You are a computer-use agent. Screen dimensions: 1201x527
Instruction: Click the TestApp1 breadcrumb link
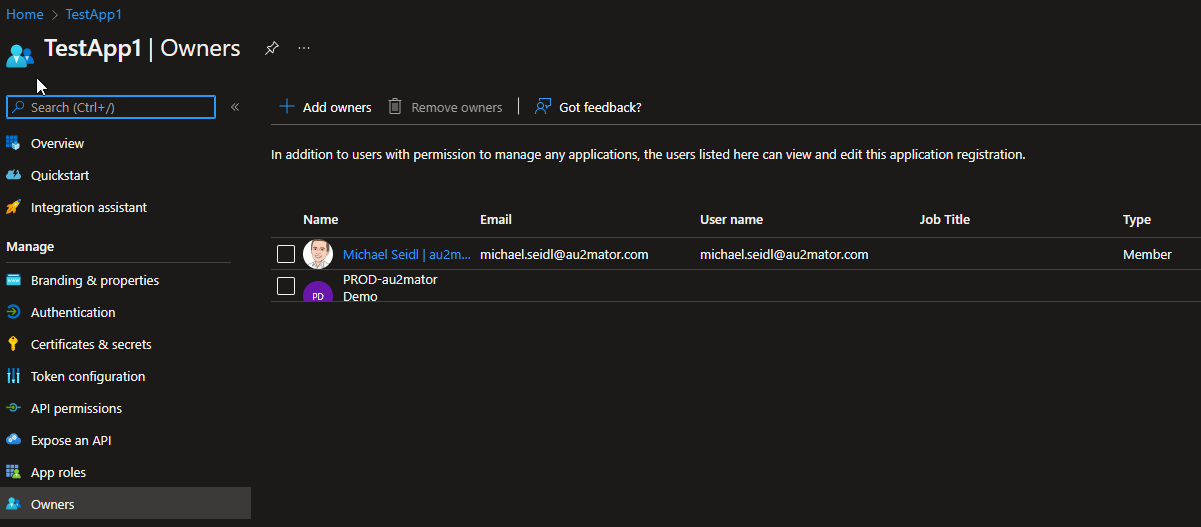(x=94, y=15)
